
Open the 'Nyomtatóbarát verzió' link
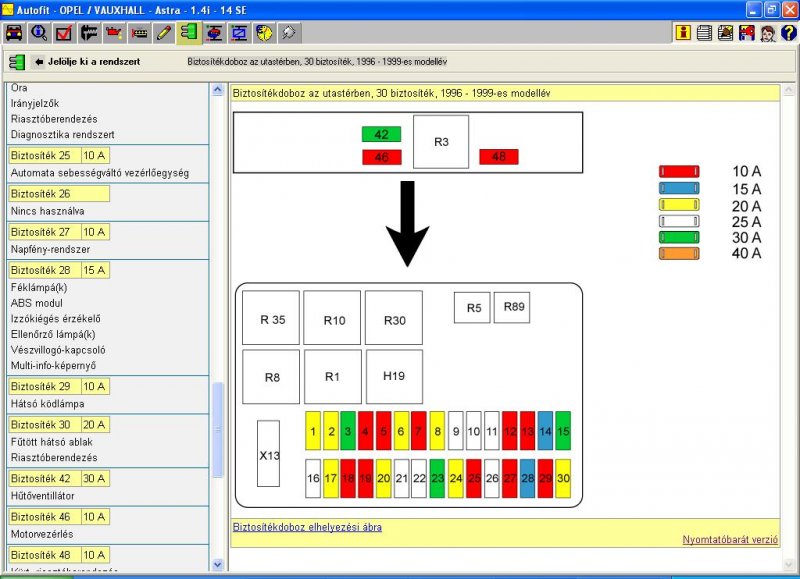(730, 540)
